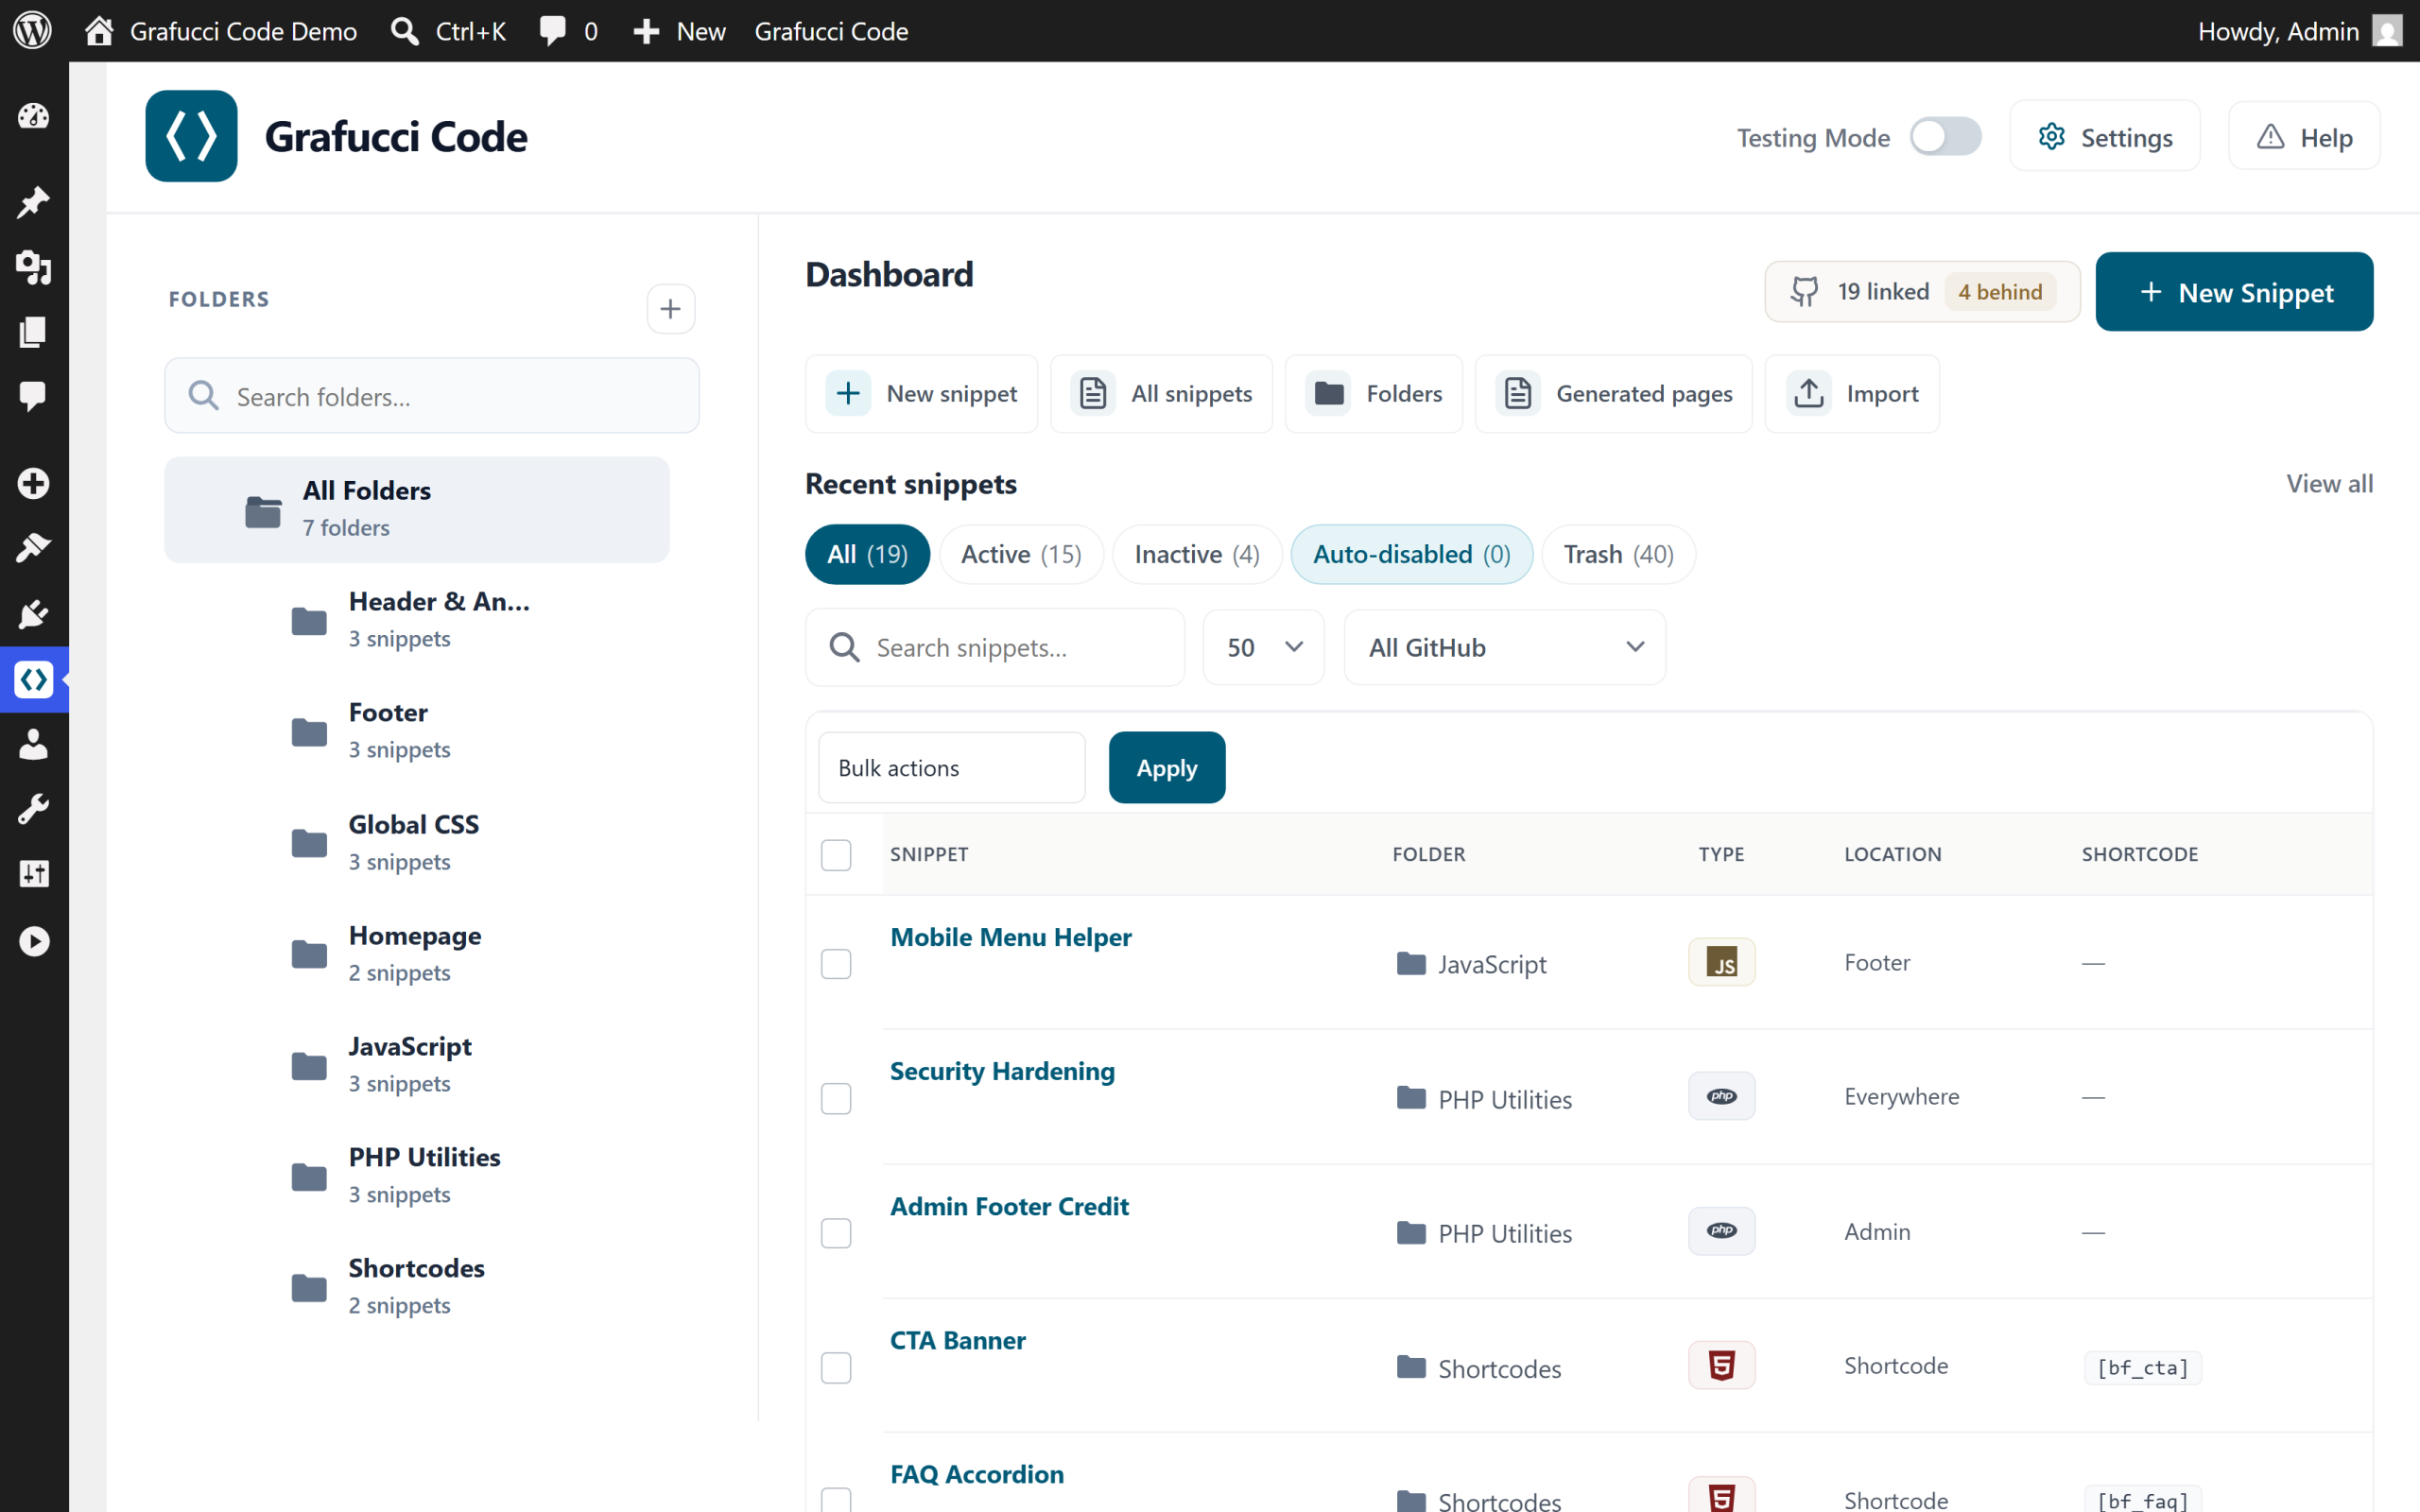Image resolution: width=2420 pixels, height=1512 pixels.
Task: Click the JS type badge for Mobile Menu Helper
Action: [1721, 962]
